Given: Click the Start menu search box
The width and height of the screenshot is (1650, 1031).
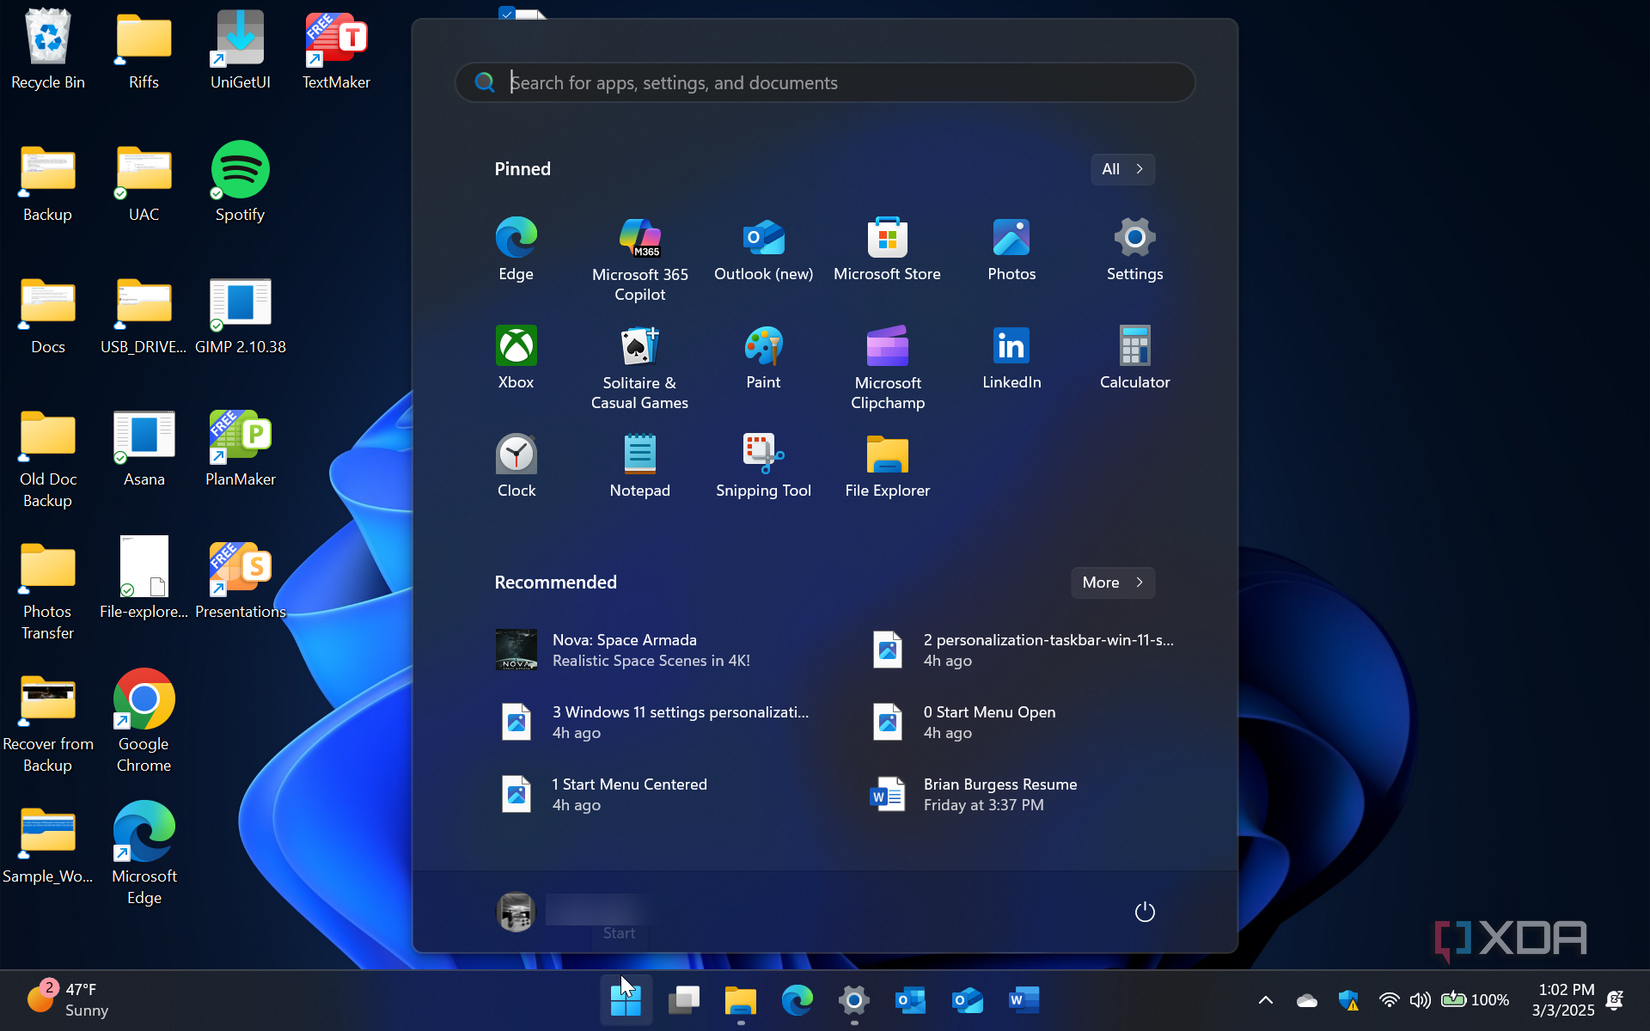Looking at the screenshot, I should point(824,82).
